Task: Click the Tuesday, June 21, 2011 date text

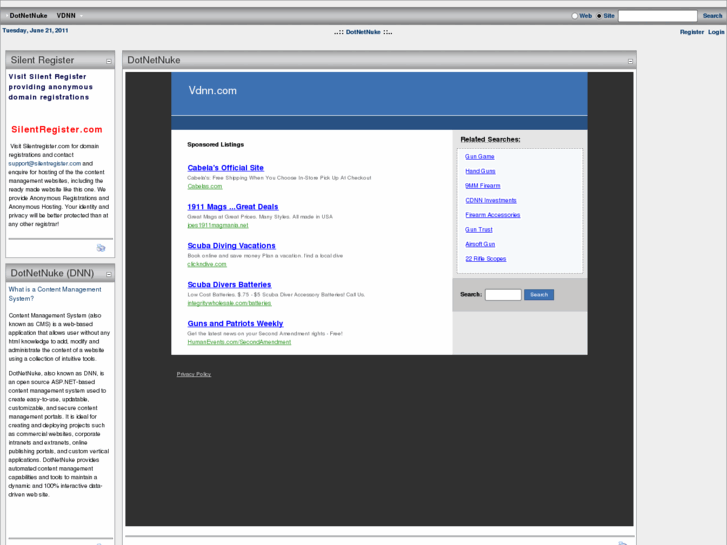Action: point(35,31)
